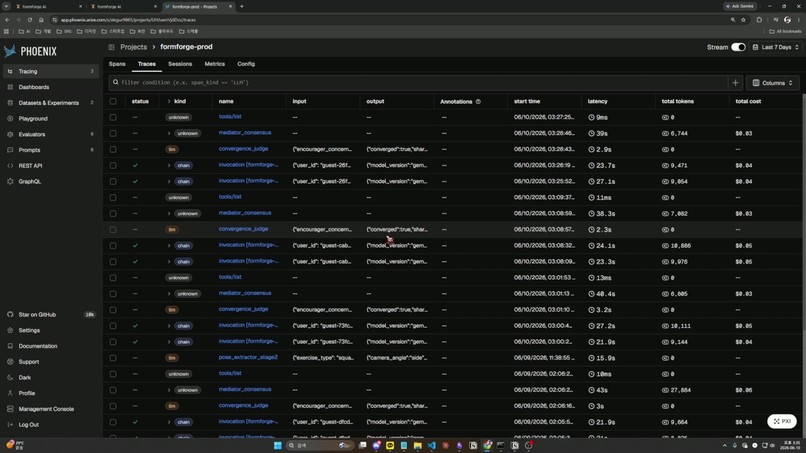Viewport: 806px width, 453px height.
Task: Toggle the side navigation panel icon beside Projects
Action: [x=112, y=47]
